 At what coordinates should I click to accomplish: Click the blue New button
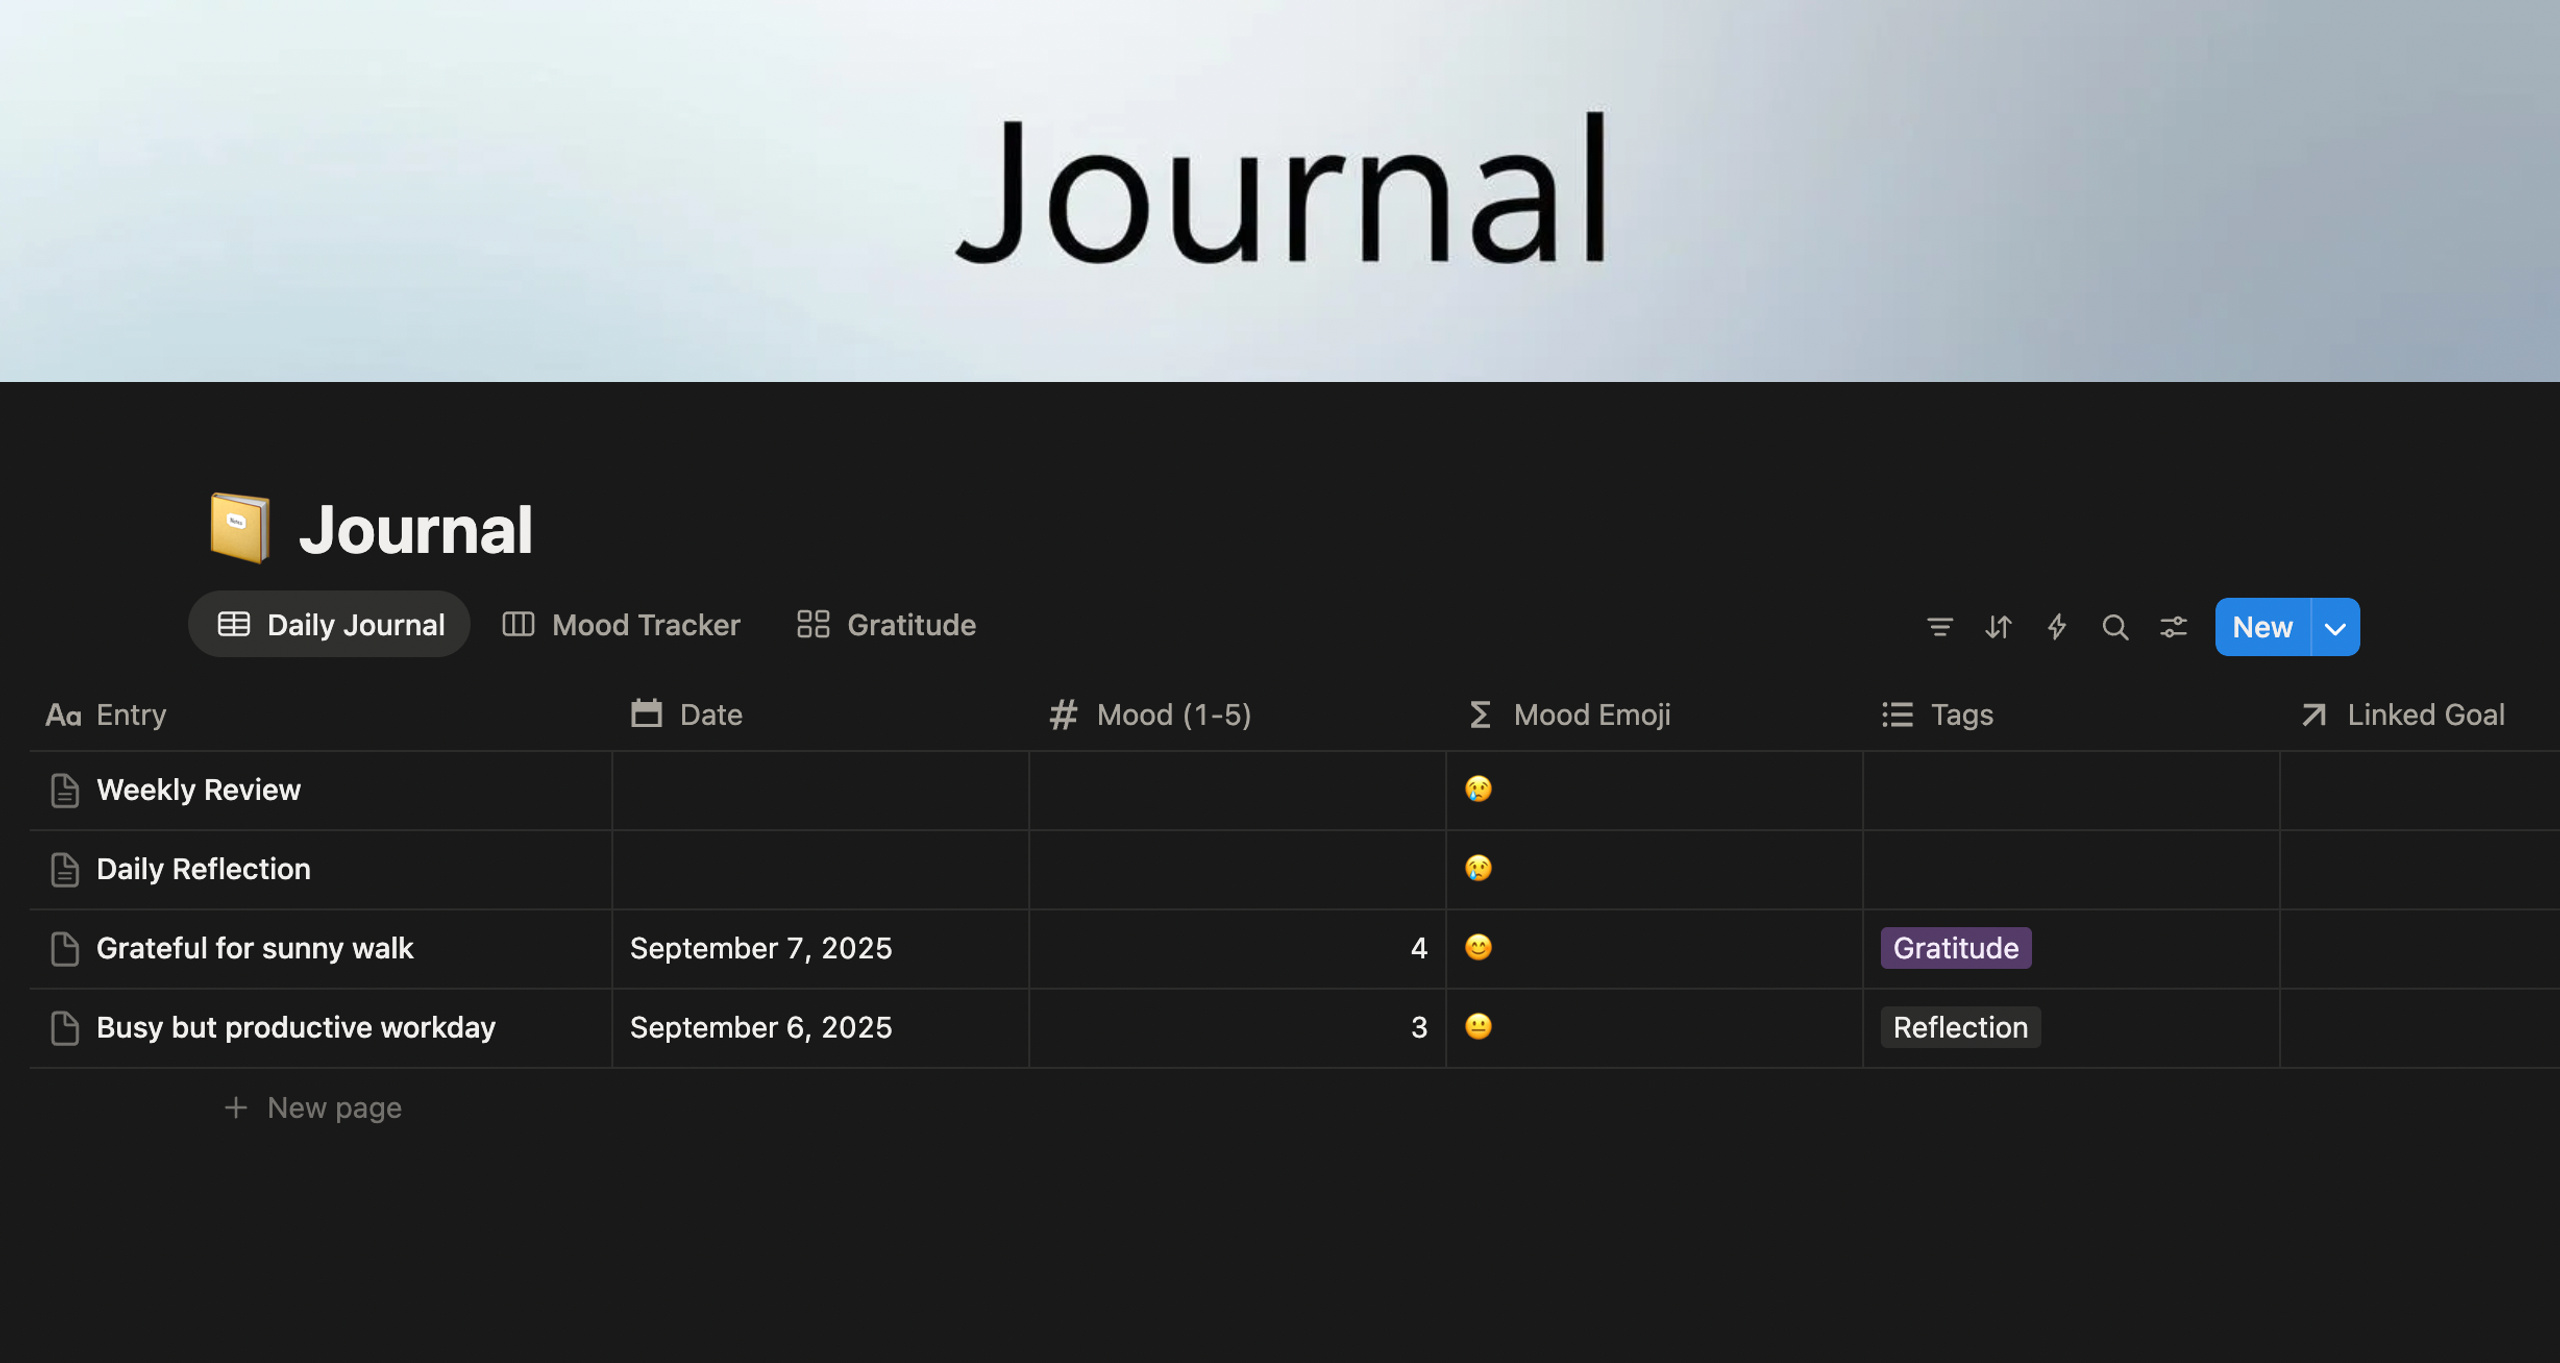point(2262,627)
